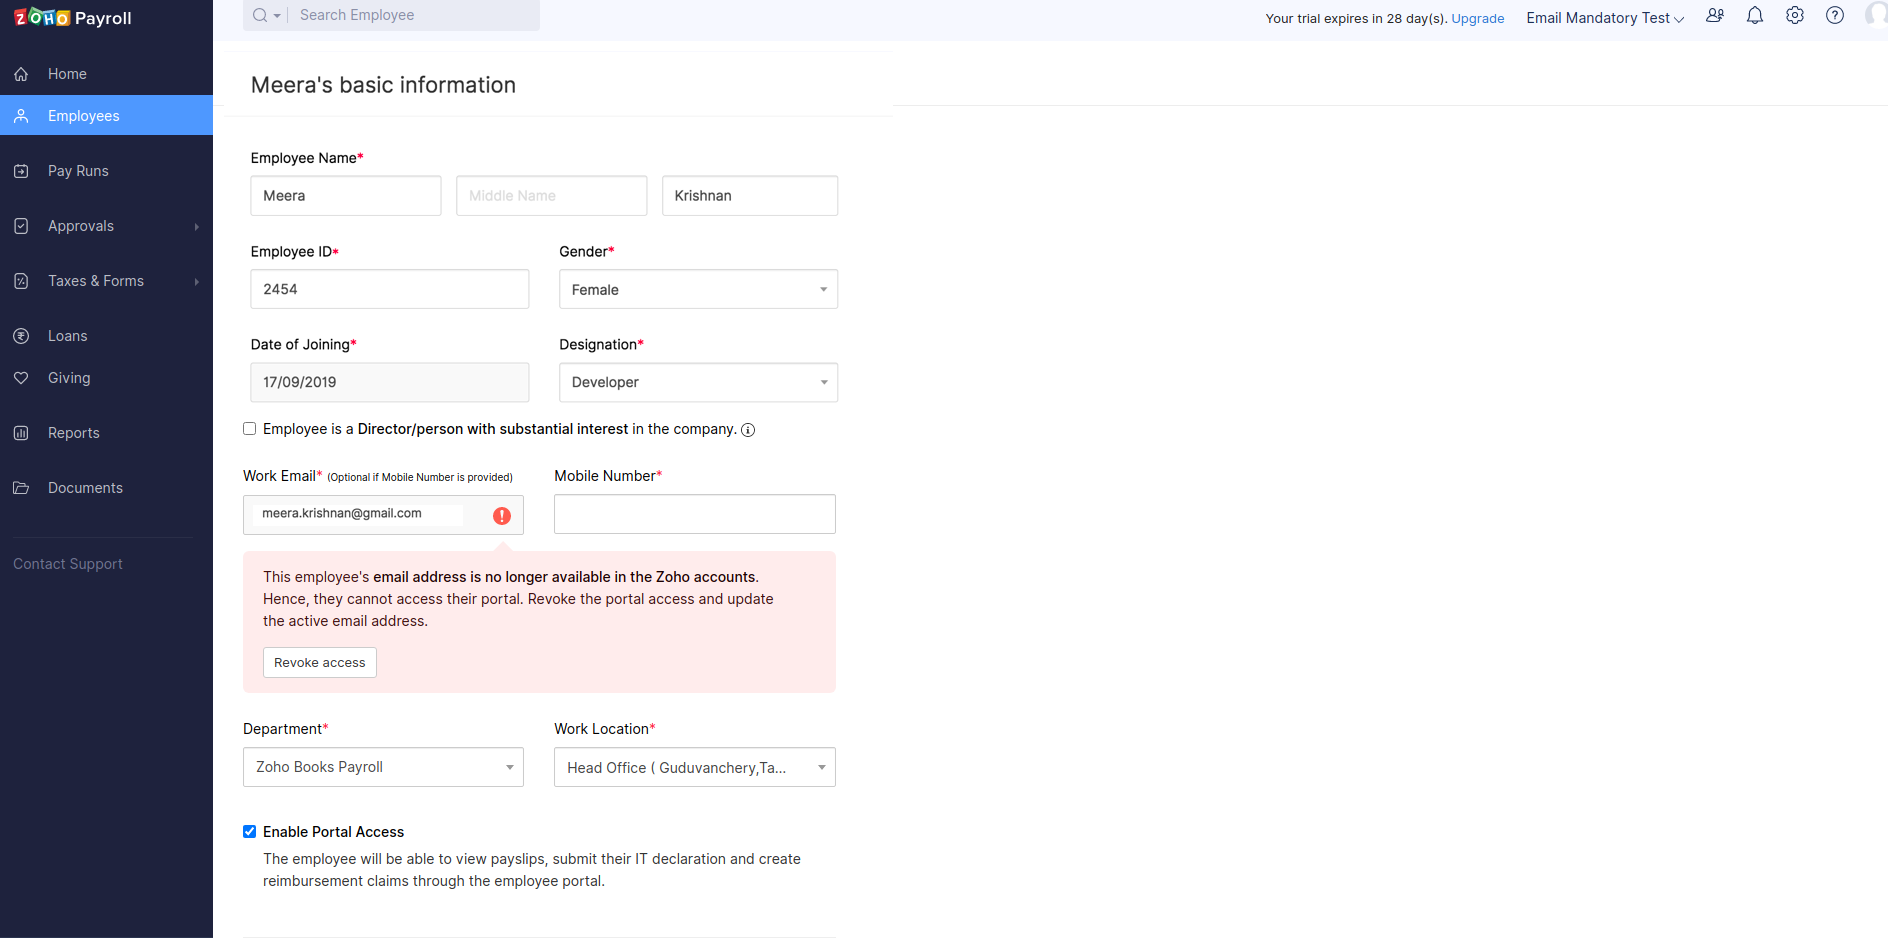
Task: Expand the Designation dropdown
Action: tap(698, 383)
